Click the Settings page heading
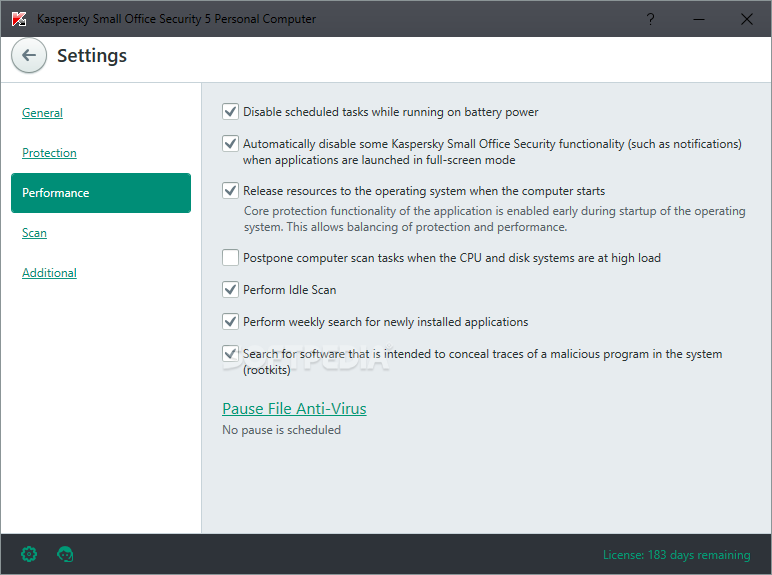Screen dimensions: 772x575 click(92, 56)
